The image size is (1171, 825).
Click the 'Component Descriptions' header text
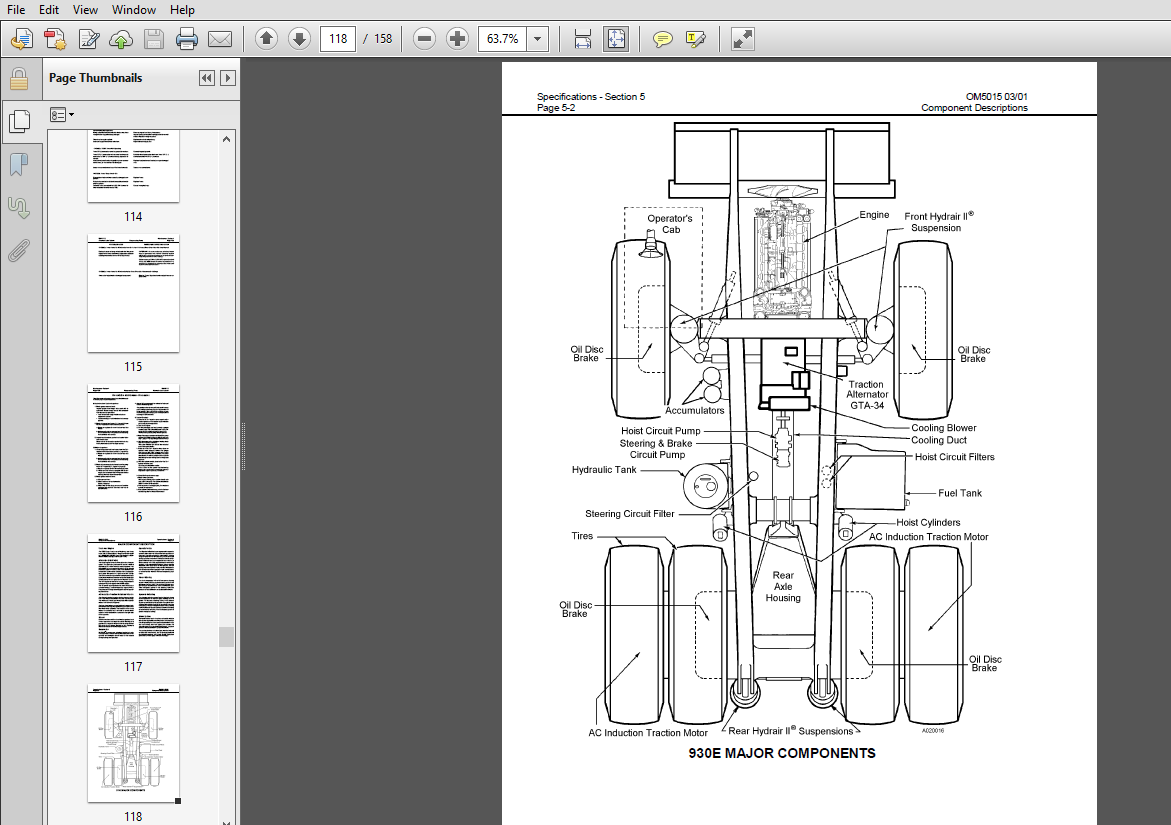[974, 108]
